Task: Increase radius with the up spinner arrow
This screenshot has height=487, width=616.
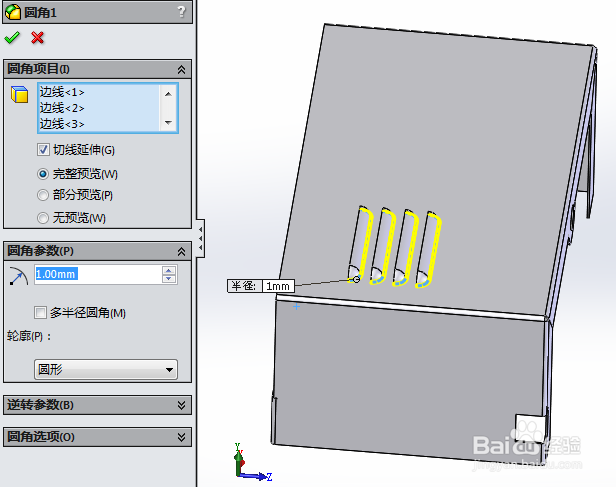Action: point(169,270)
